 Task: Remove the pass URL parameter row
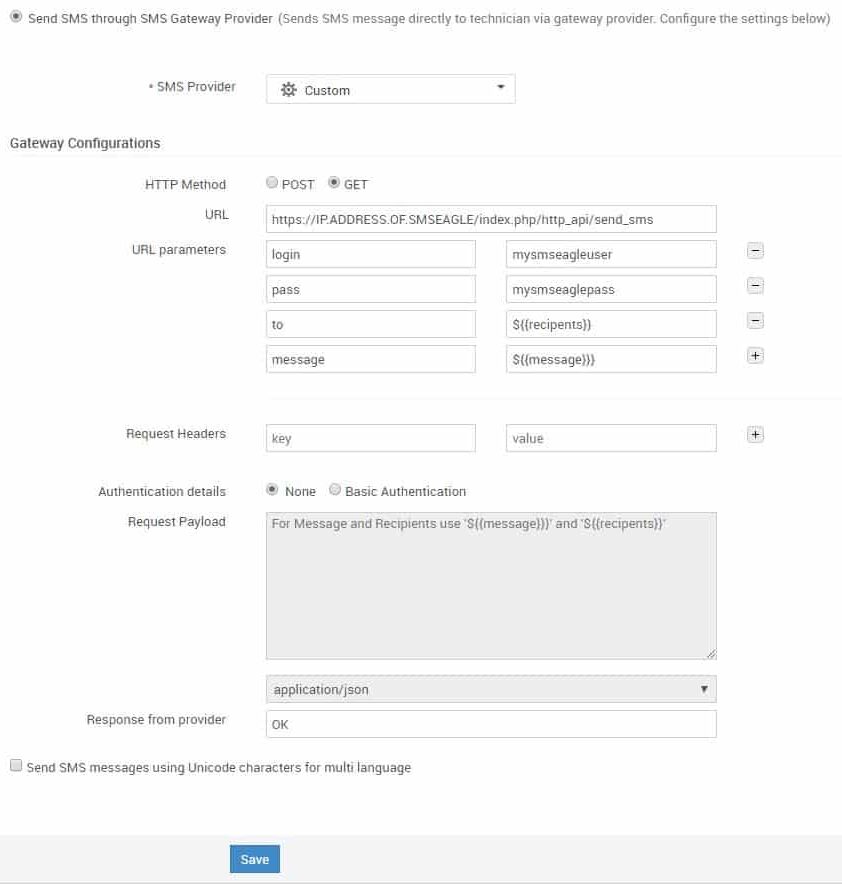(x=755, y=286)
